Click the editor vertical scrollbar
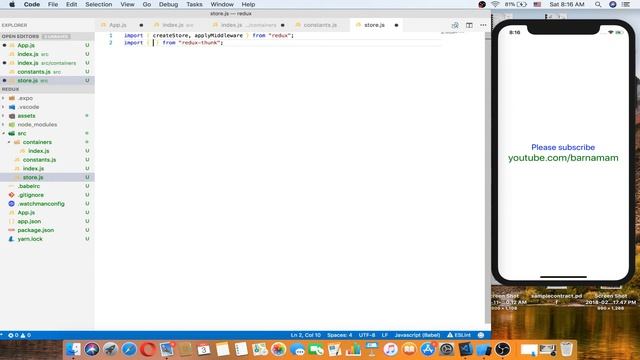This screenshot has width=640, height=360. click(x=487, y=178)
